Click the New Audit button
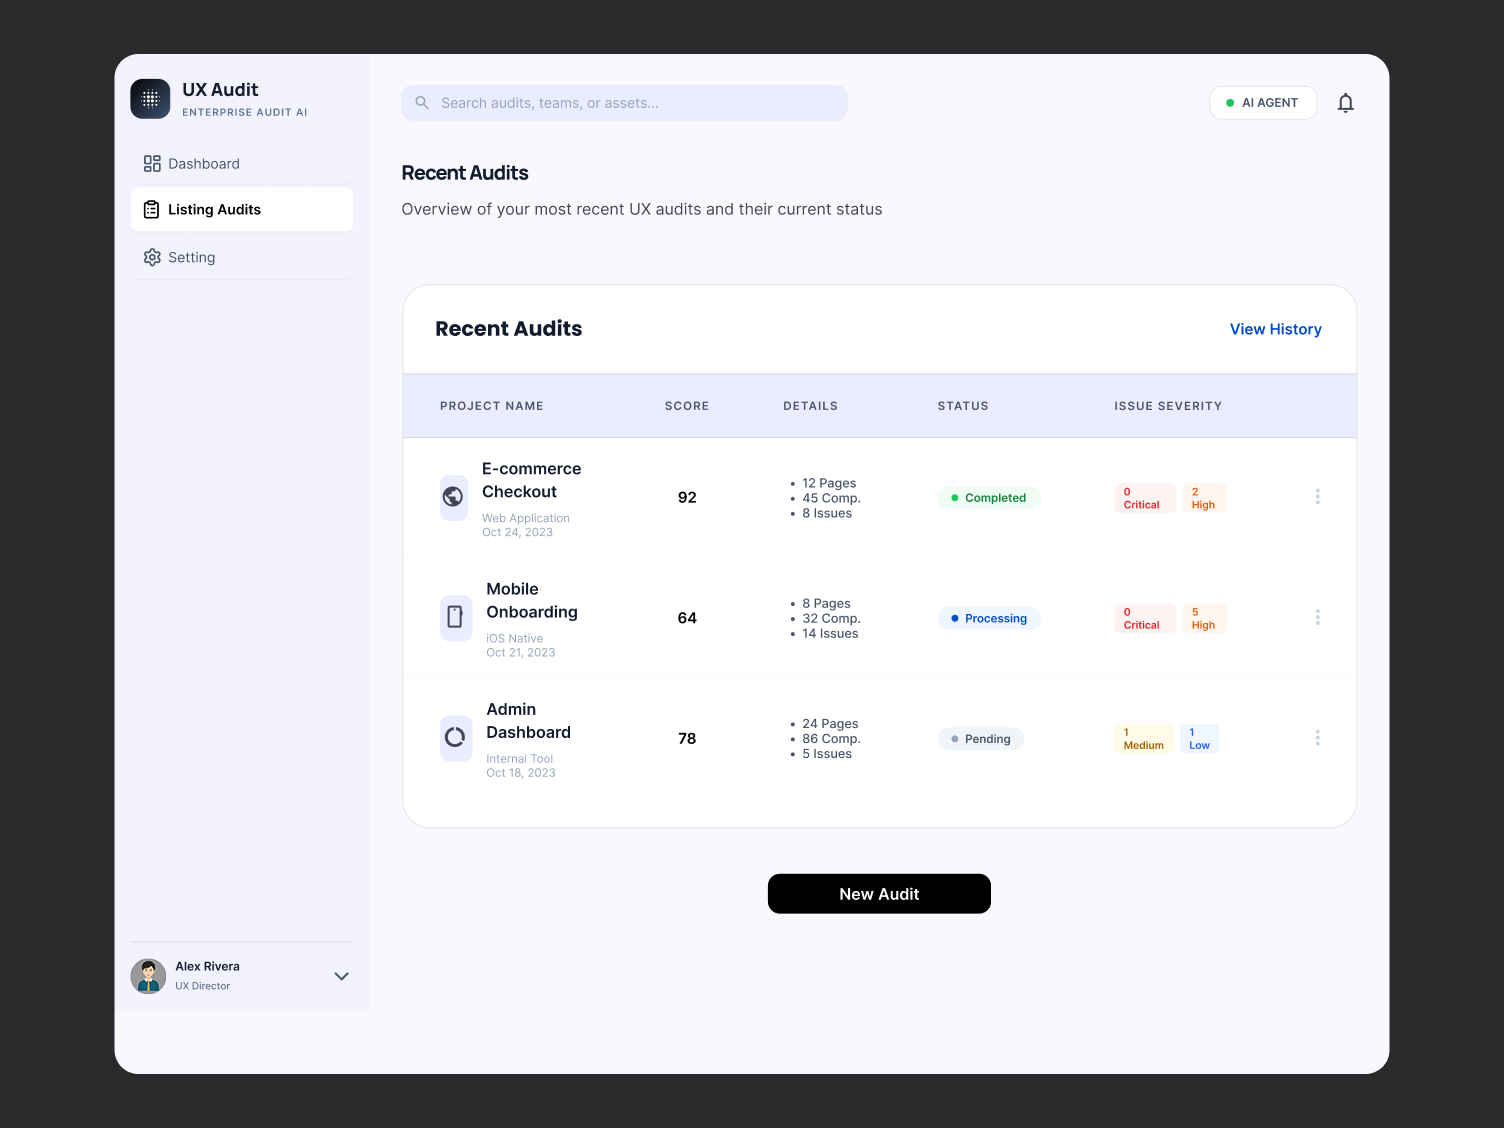Screen dimensions: 1504x1128 [x=879, y=893]
